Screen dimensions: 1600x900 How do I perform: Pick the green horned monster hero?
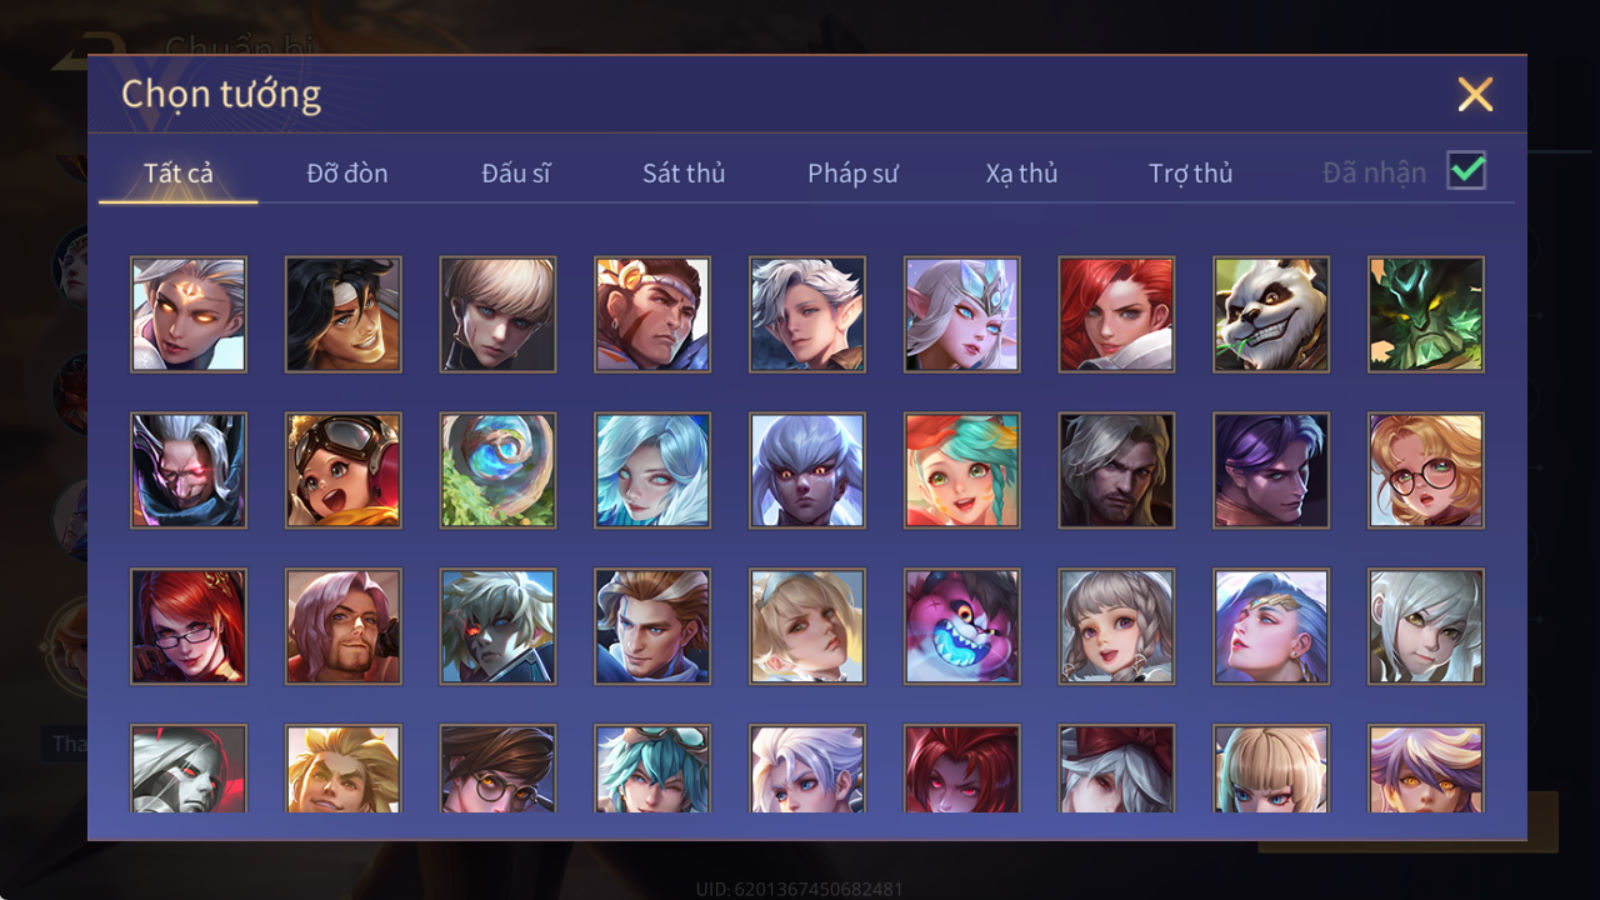click(x=1426, y=314)
